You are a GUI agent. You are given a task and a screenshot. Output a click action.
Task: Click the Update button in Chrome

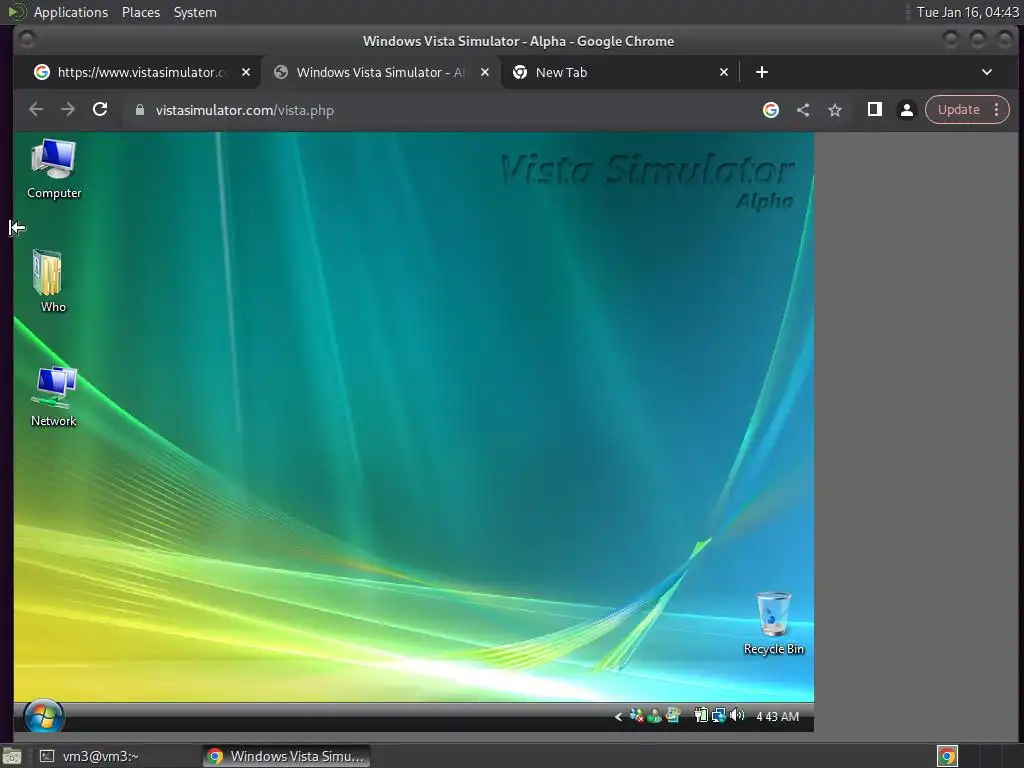(x=959, y=110)
